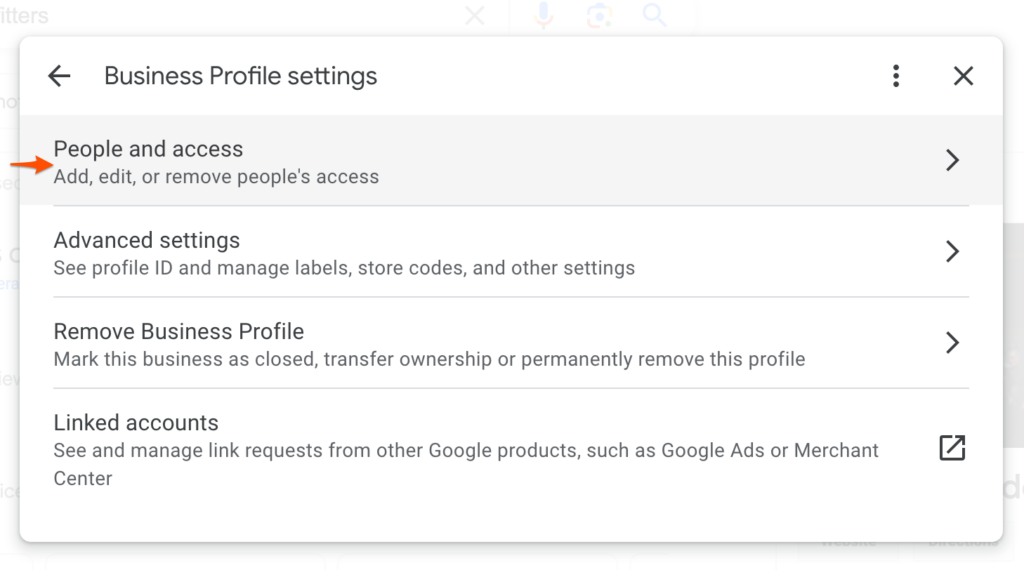Click 'See profile ID and manage labels' description

344,268
